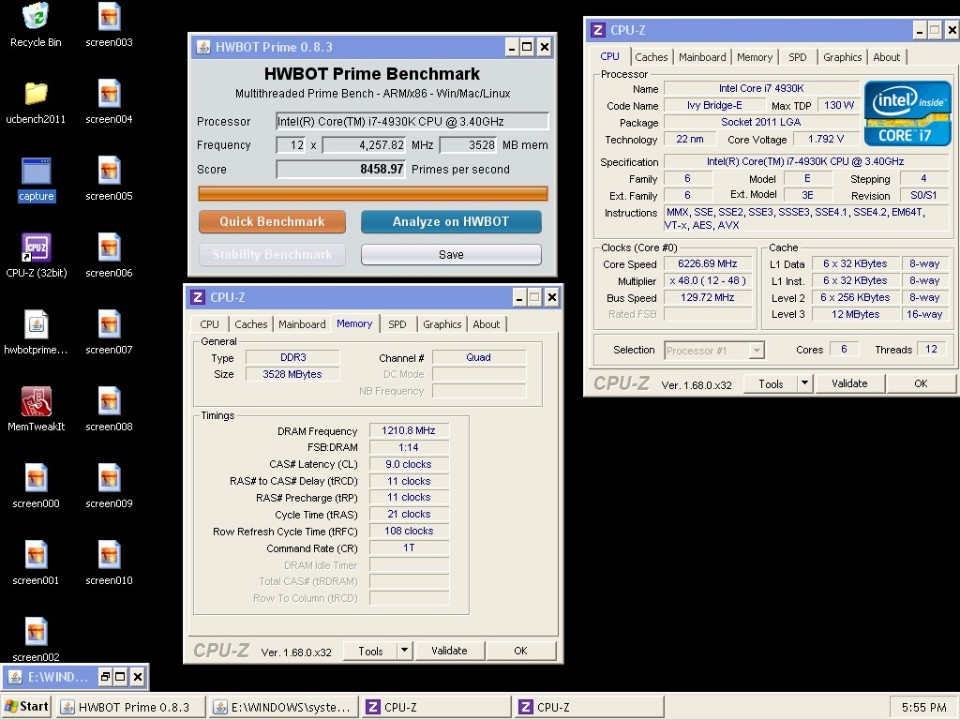The image size is (960, 720).
Task: Select the screen000 file icon
Action: pyautogui.click(x=36, y=478)
